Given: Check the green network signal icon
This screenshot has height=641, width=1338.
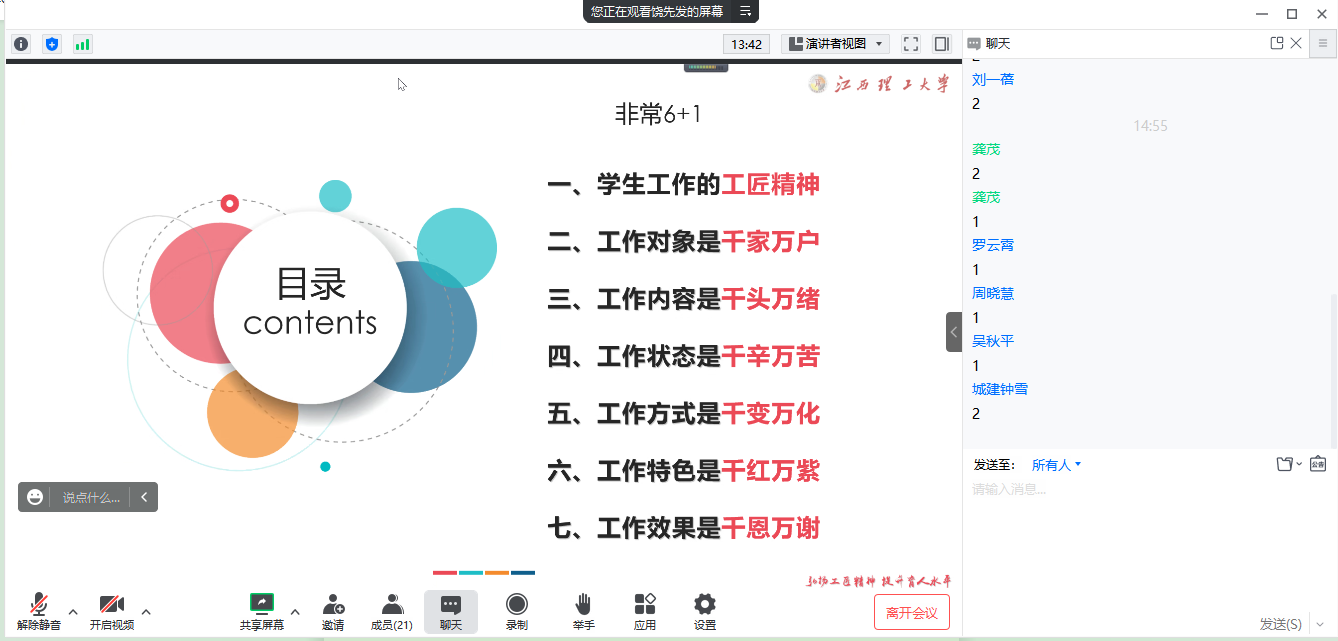Looking at the screenshot, I should [82, 44].
